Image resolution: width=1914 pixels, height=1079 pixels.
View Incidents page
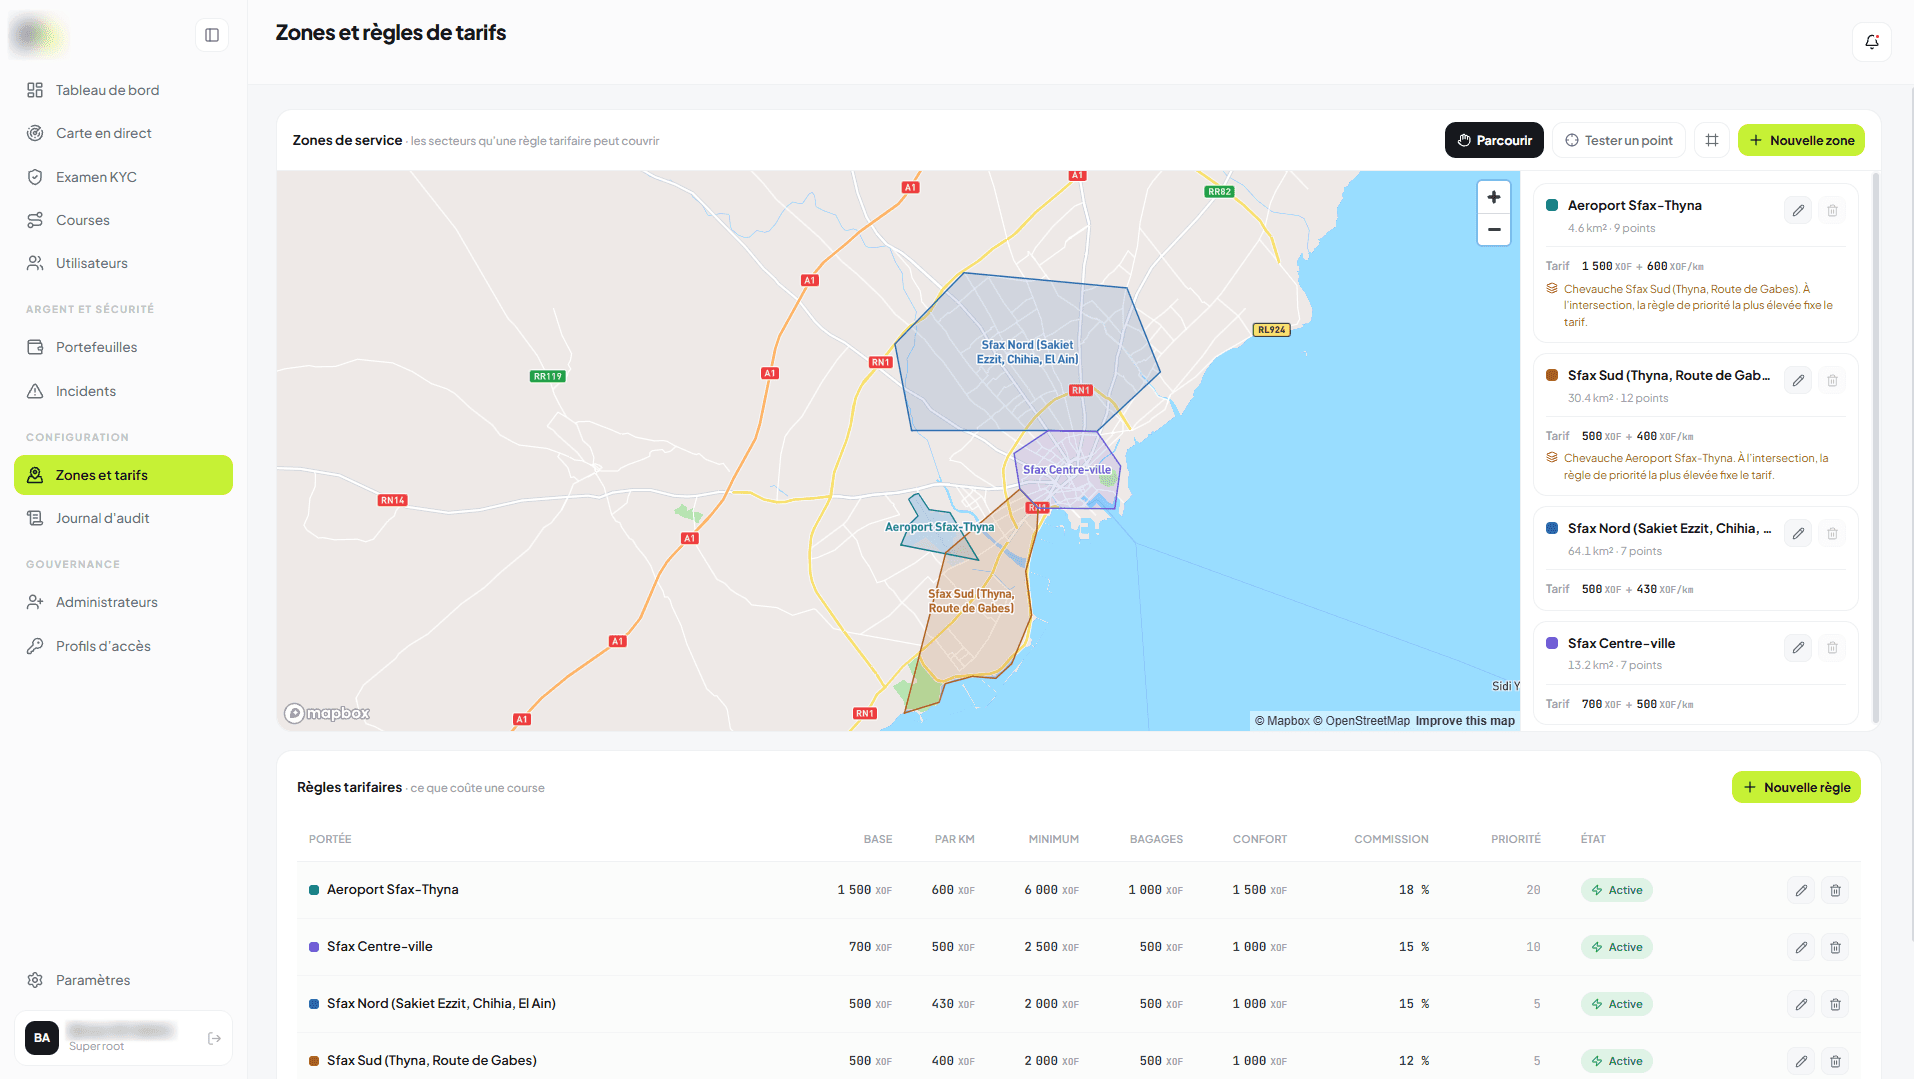[x=123, y=391]
